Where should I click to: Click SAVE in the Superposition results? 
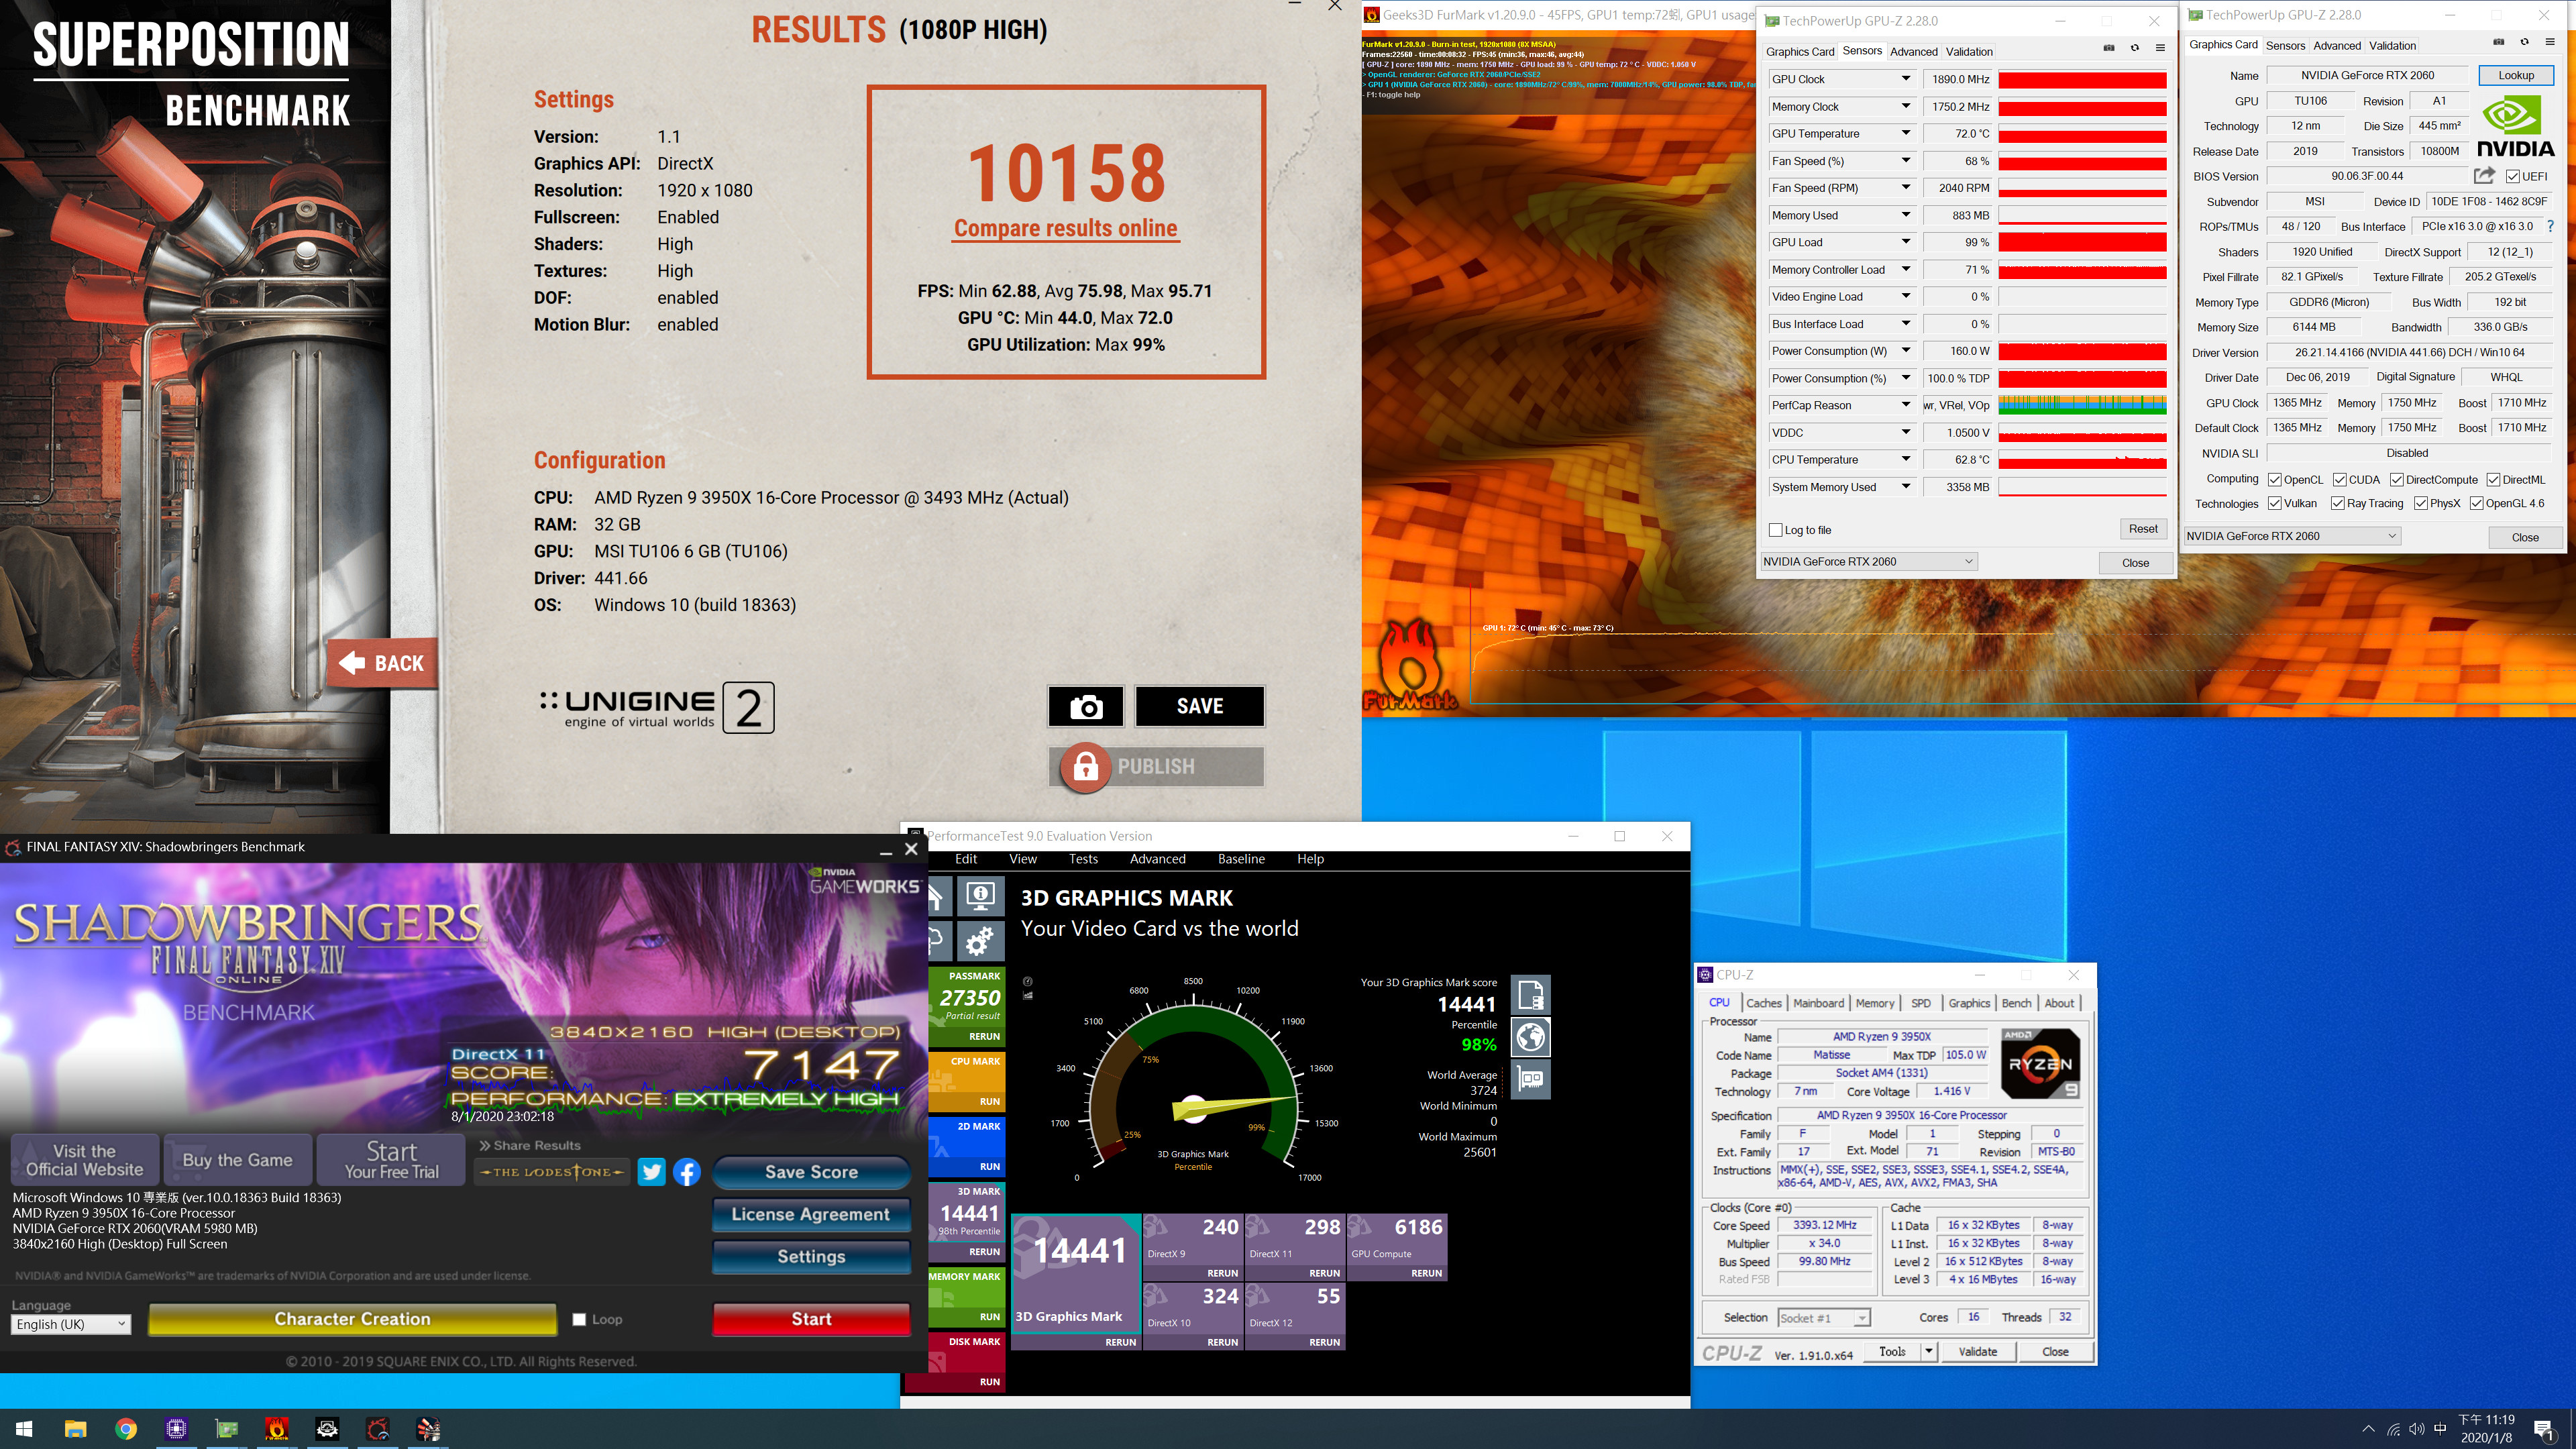coord(1199,706)
